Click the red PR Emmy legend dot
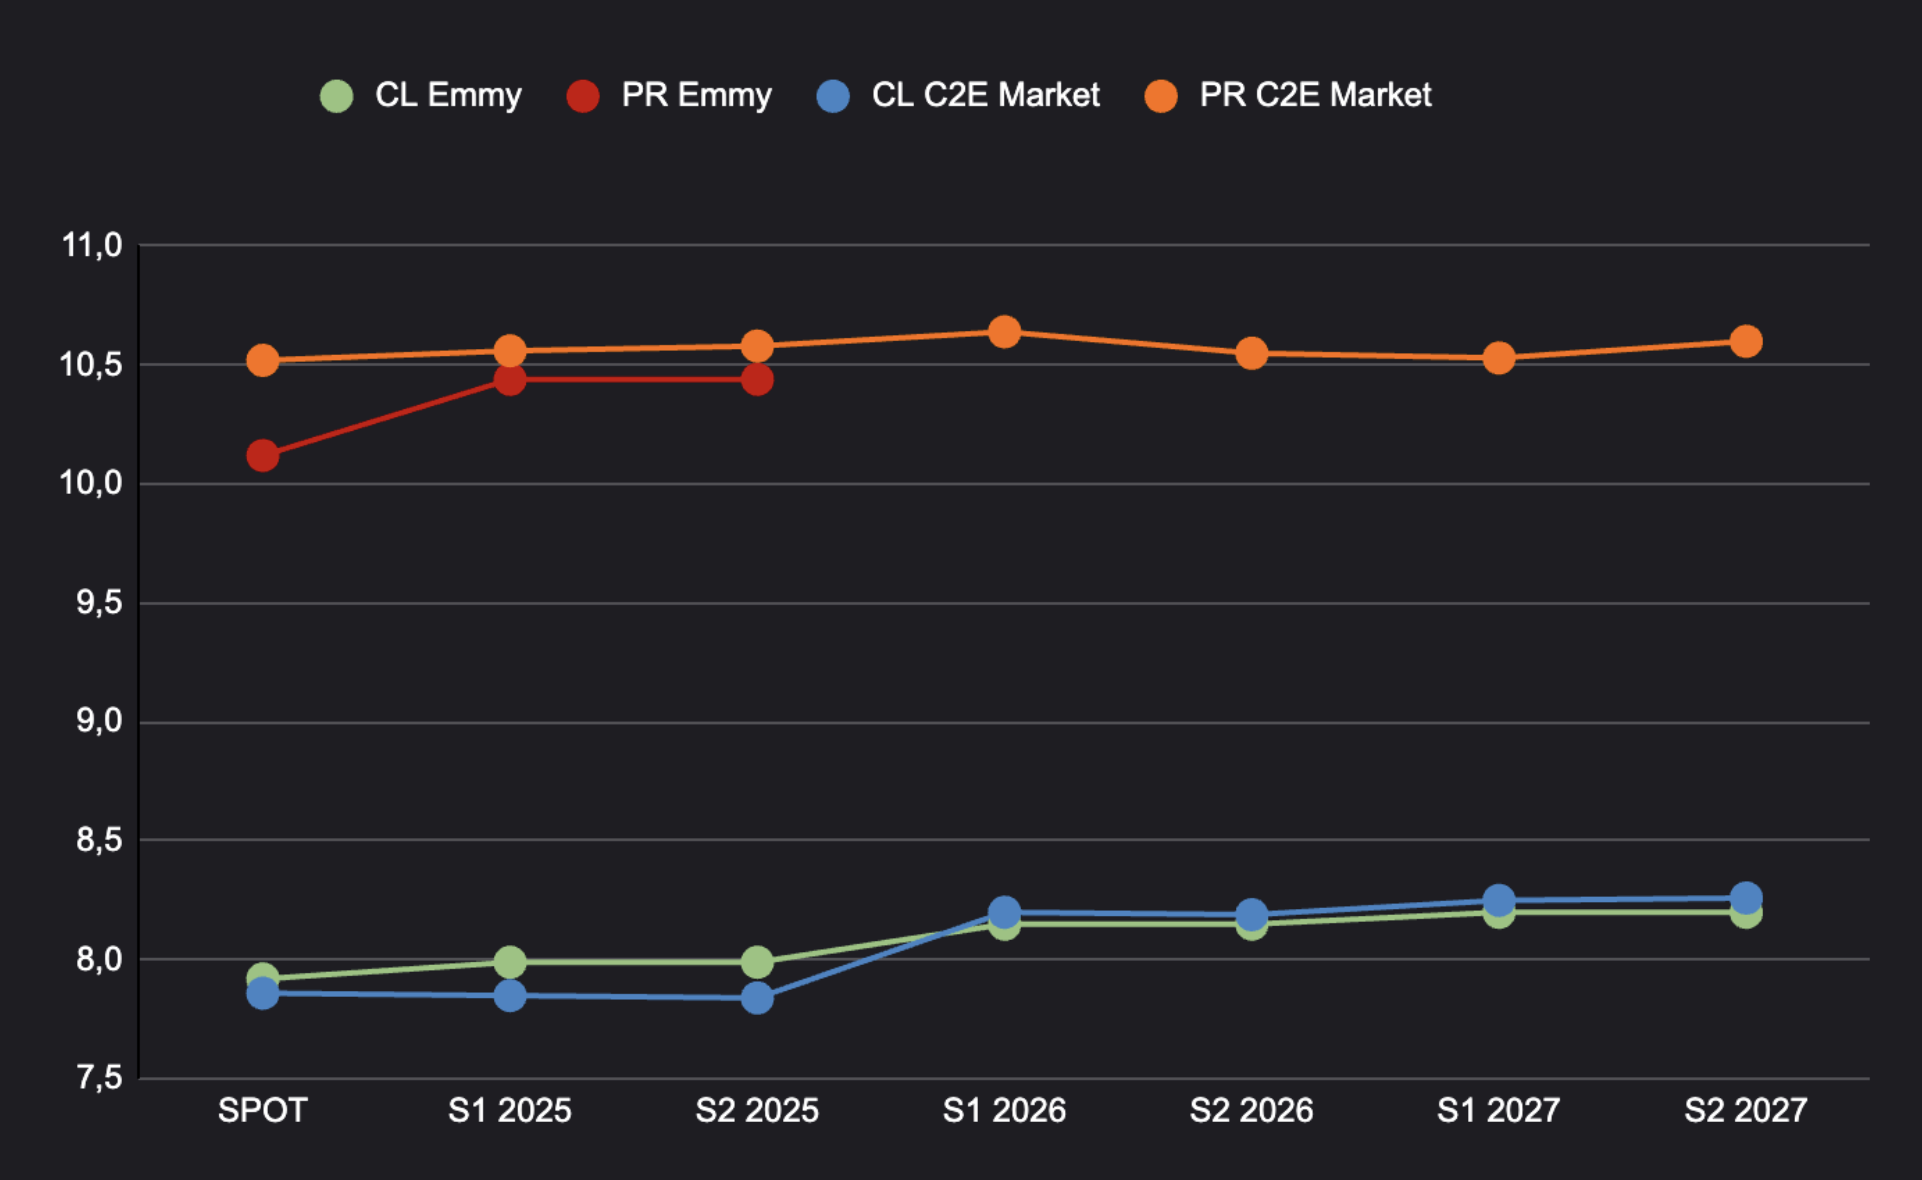This screenshot has width=1922, height=1180. click(x=583, y=96)
